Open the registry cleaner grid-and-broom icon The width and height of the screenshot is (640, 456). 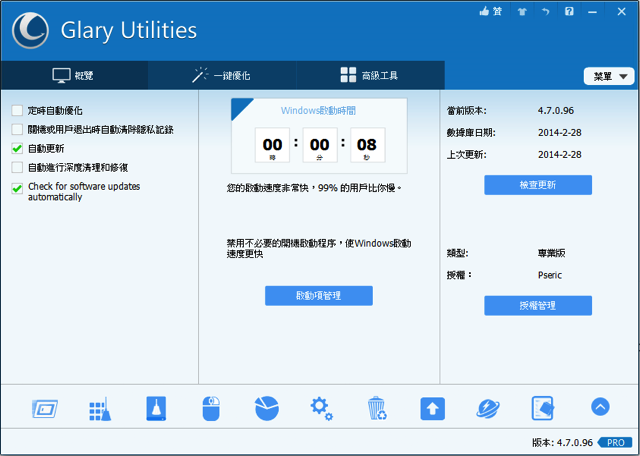pos(100,409)
